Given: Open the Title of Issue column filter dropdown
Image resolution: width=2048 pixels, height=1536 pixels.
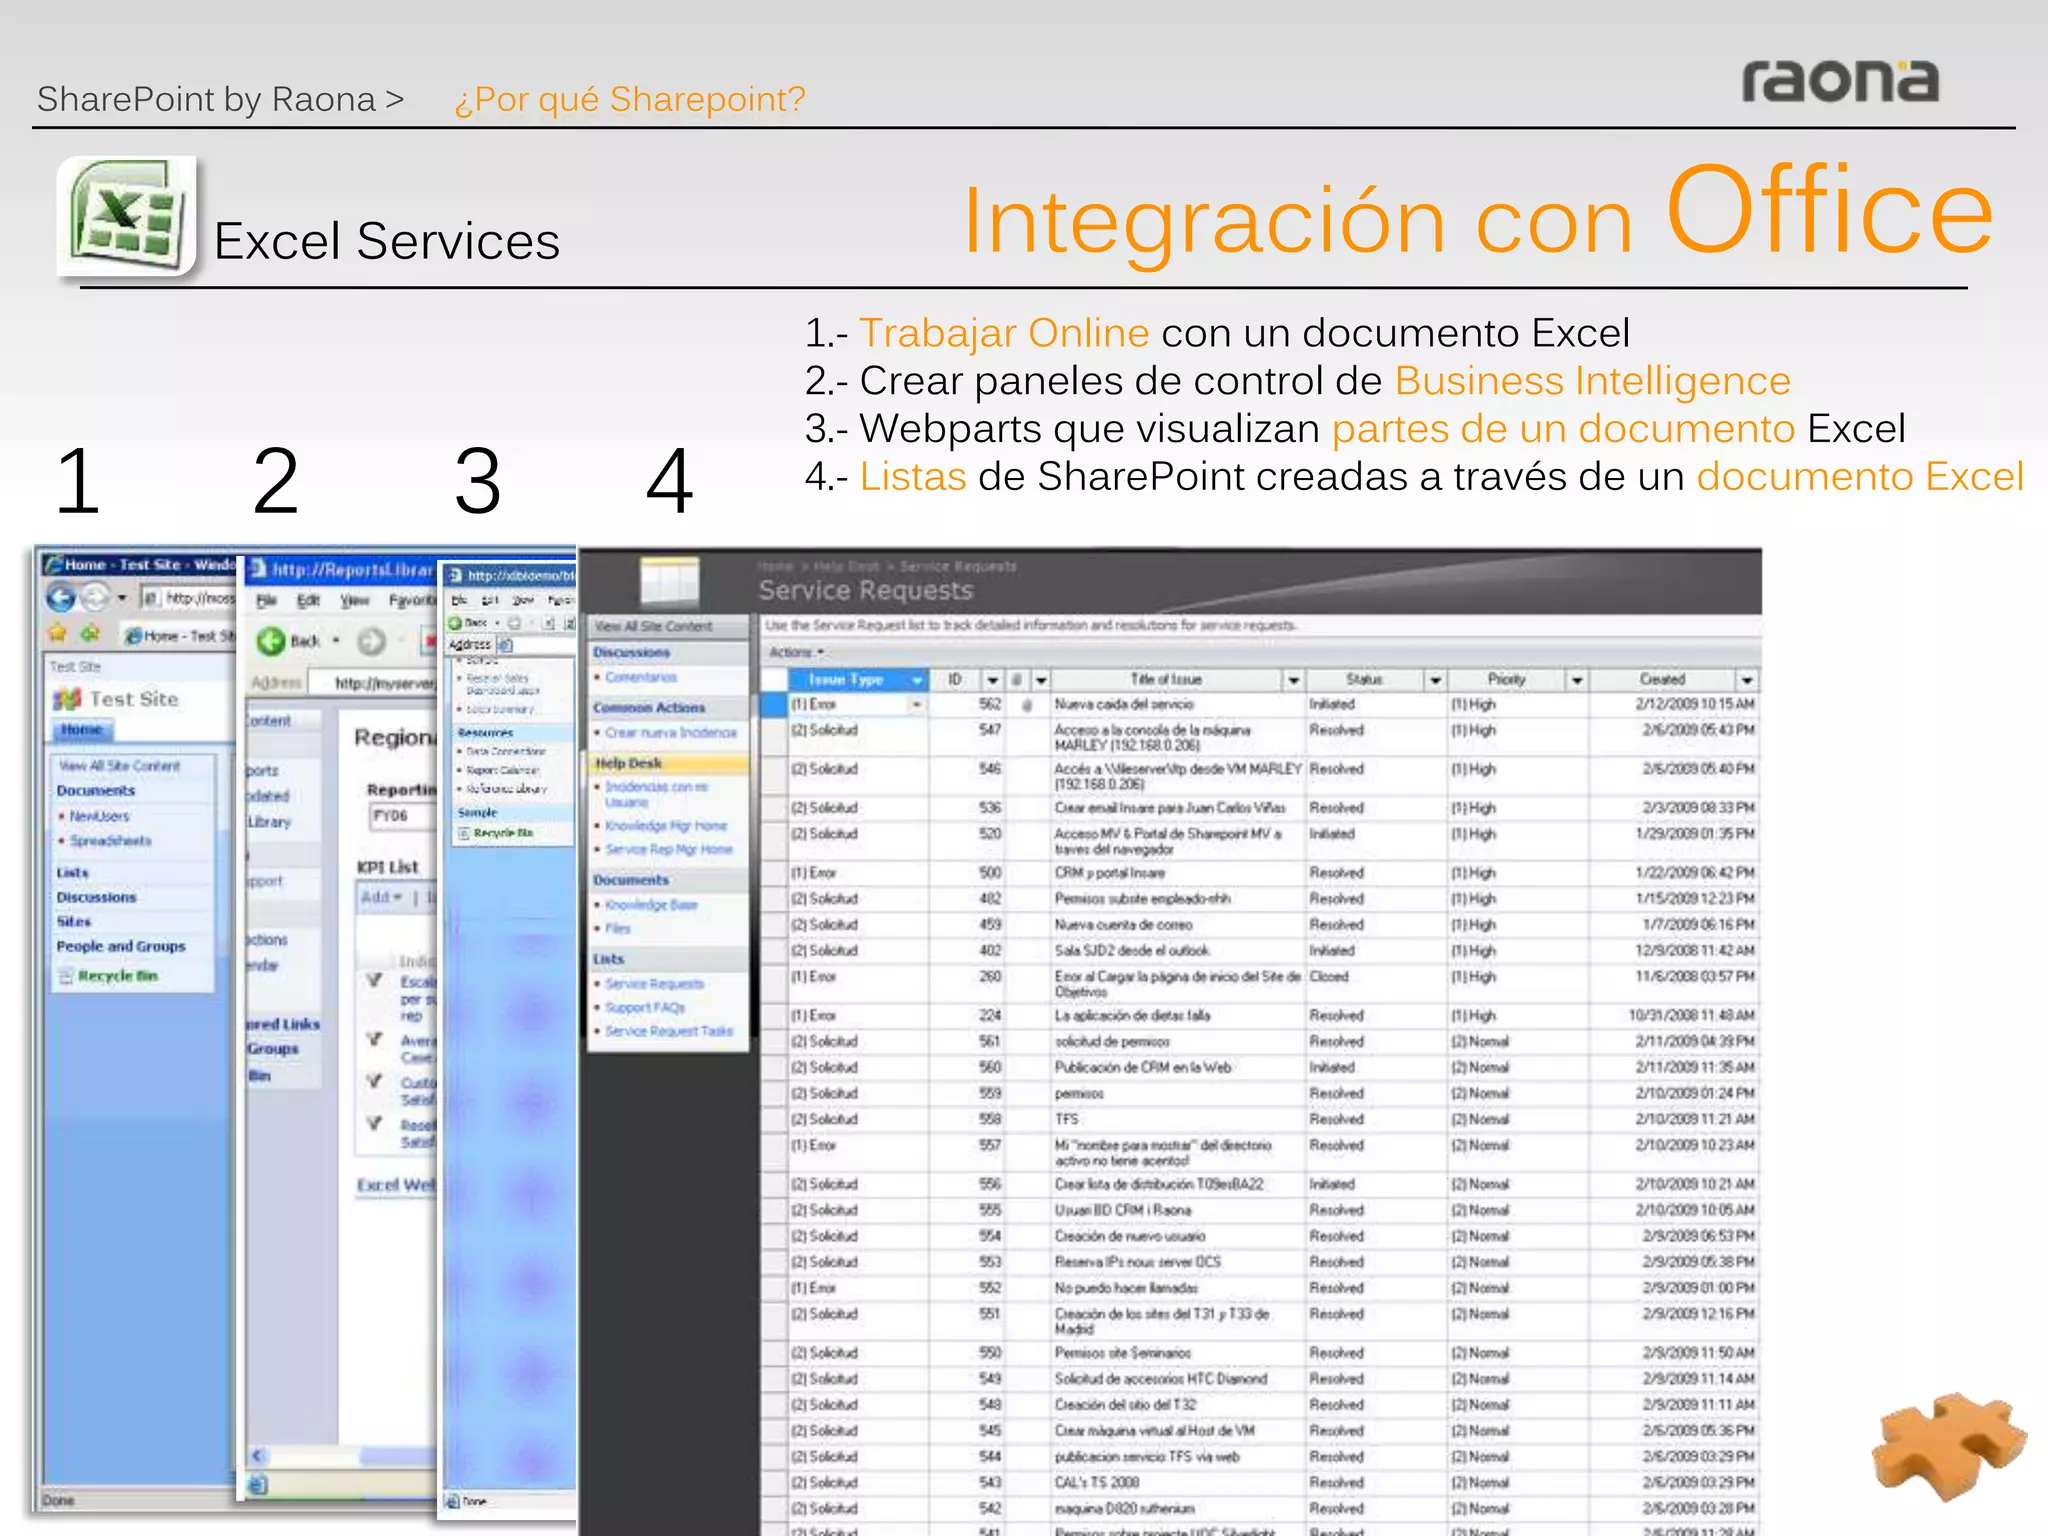Looking at the screenshot, I should click(x=1293, y=680).
